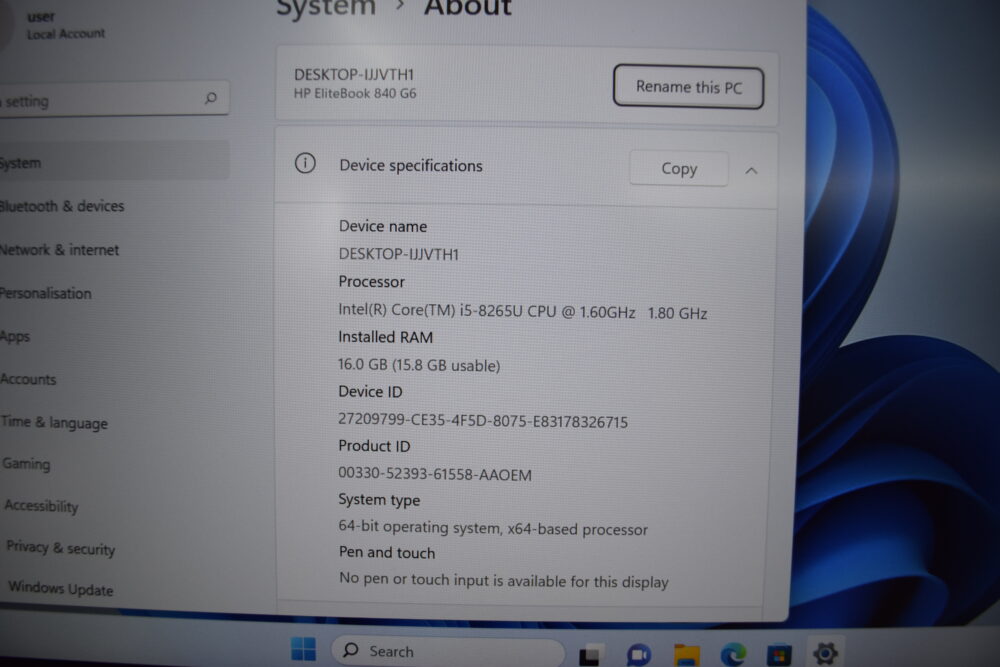The image size is (1000, 667).
Task: Open Privacy & security settings
Action: click(61, 548)
